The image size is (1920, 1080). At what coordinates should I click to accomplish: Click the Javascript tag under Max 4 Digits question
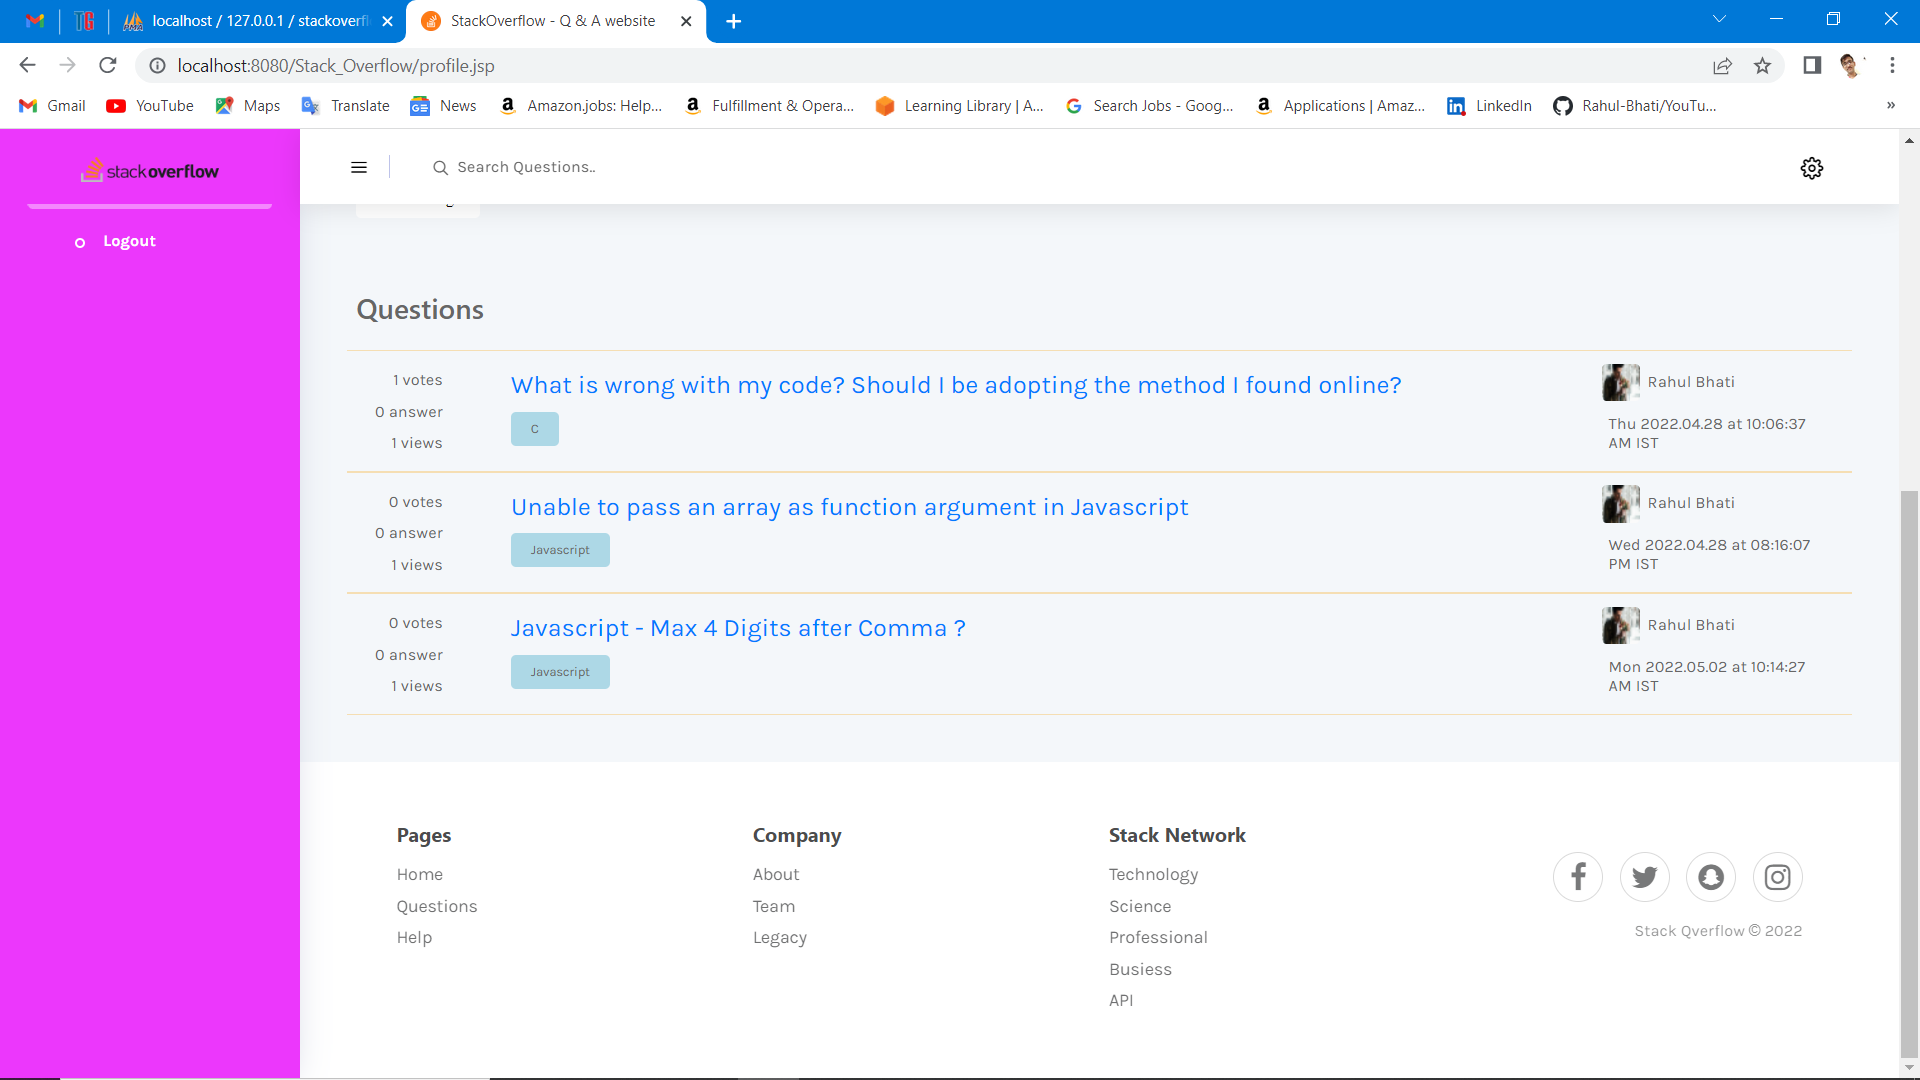click(560, 672)
